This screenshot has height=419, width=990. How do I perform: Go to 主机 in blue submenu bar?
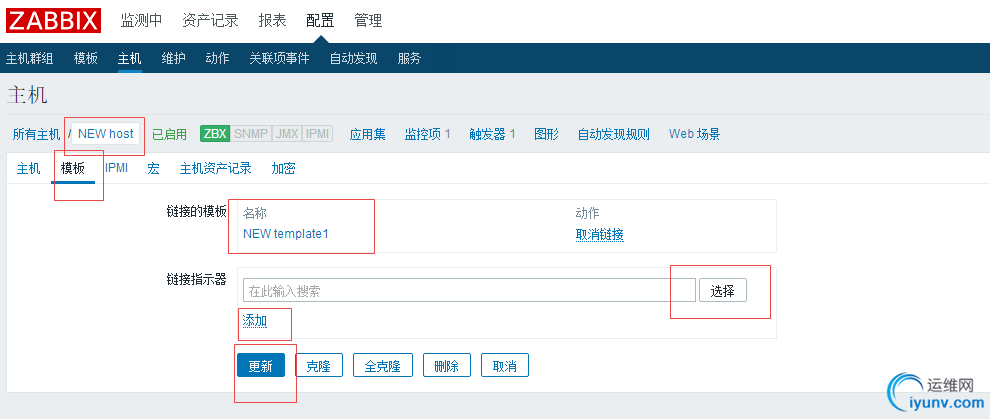point(129,59)
